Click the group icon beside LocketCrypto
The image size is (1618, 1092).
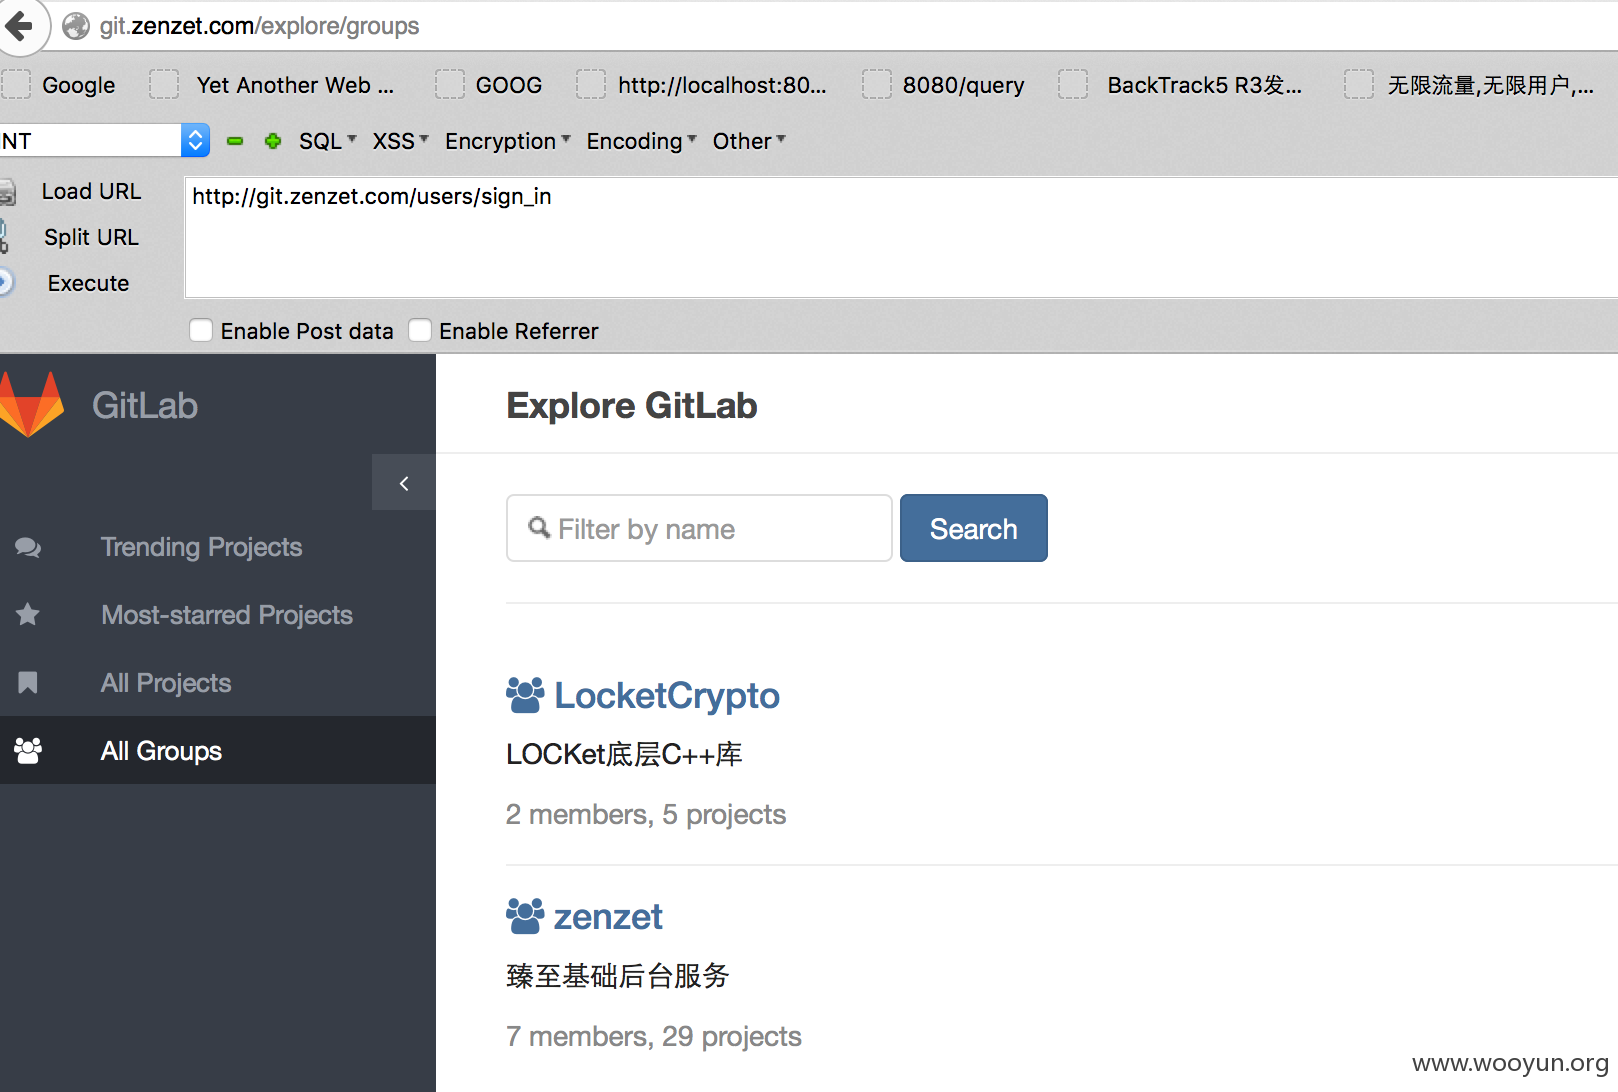(x=525, y=695)
